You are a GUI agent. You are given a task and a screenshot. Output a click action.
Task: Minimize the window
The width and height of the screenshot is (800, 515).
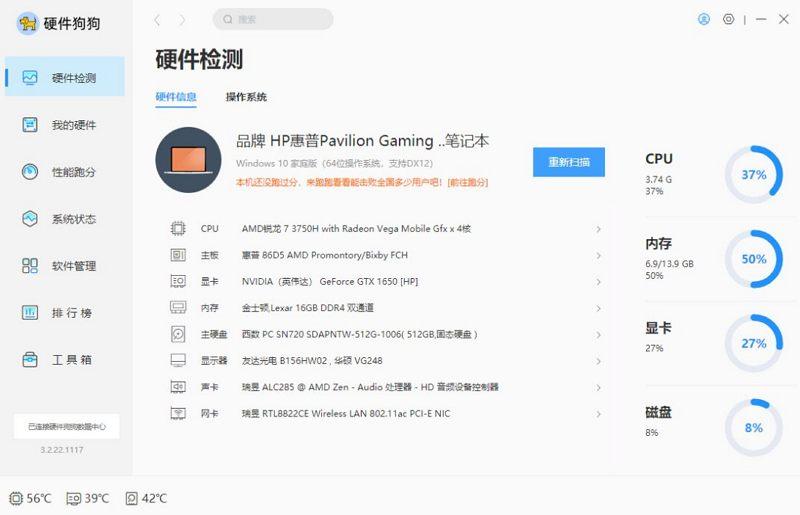point(761,19)
